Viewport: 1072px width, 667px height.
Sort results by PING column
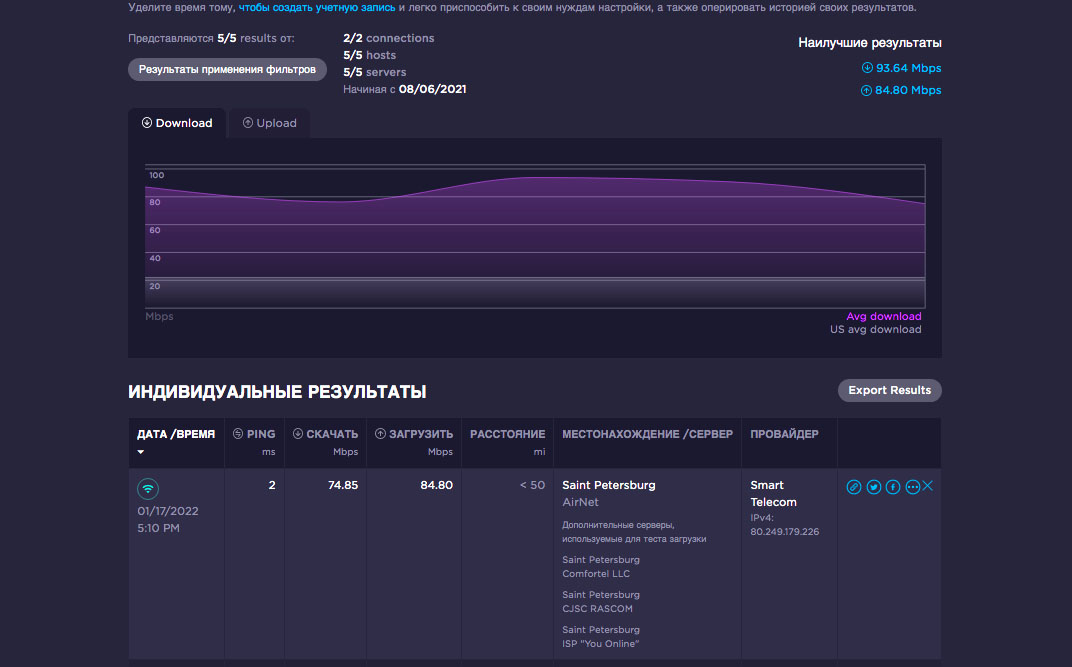pyautogui.click(x=254, y=434)
